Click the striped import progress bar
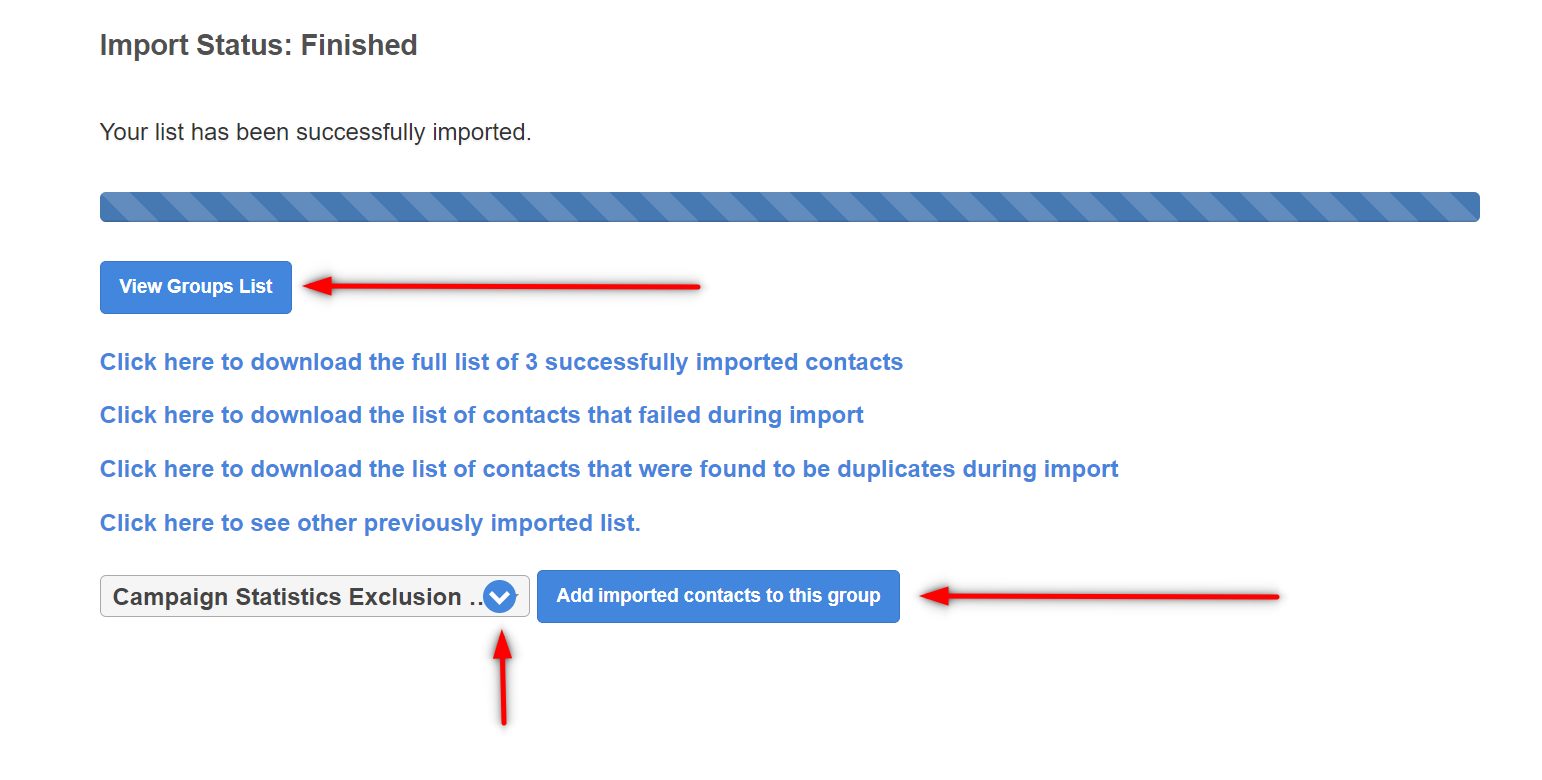Screen dimensions: 1542x780 [789, 207]
